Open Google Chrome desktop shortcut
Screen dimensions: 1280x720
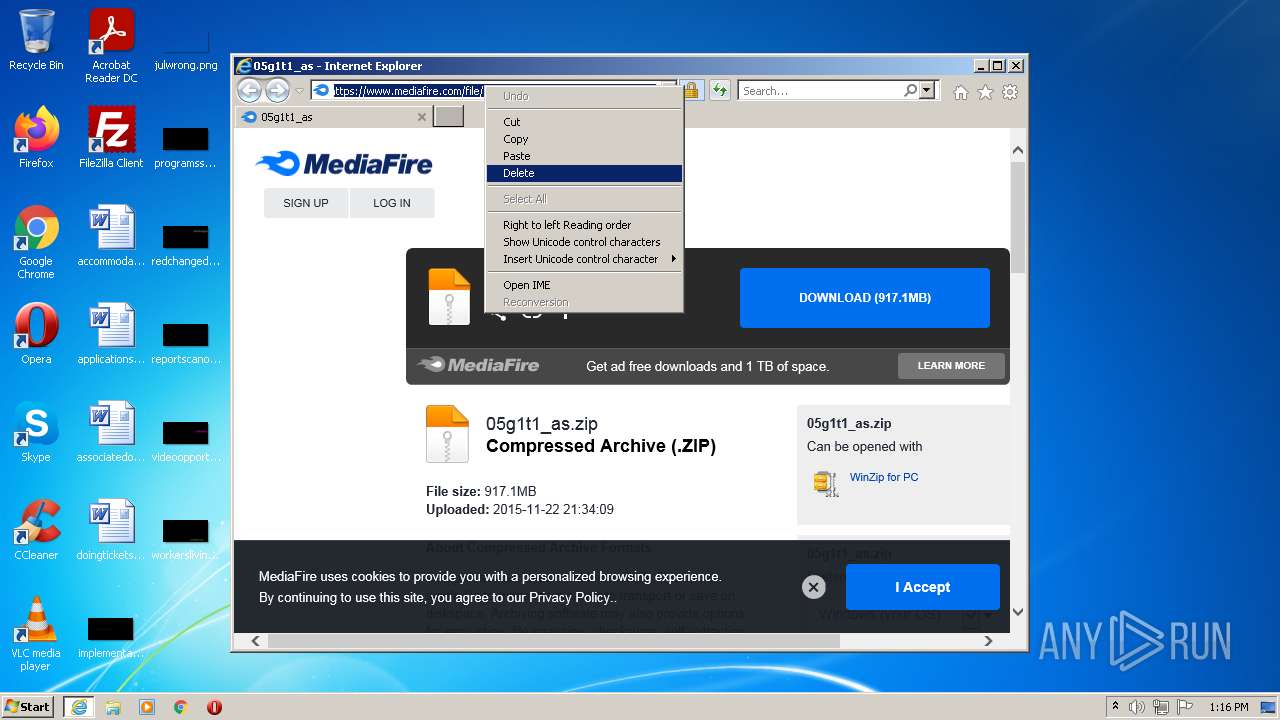tap(36, 242)
